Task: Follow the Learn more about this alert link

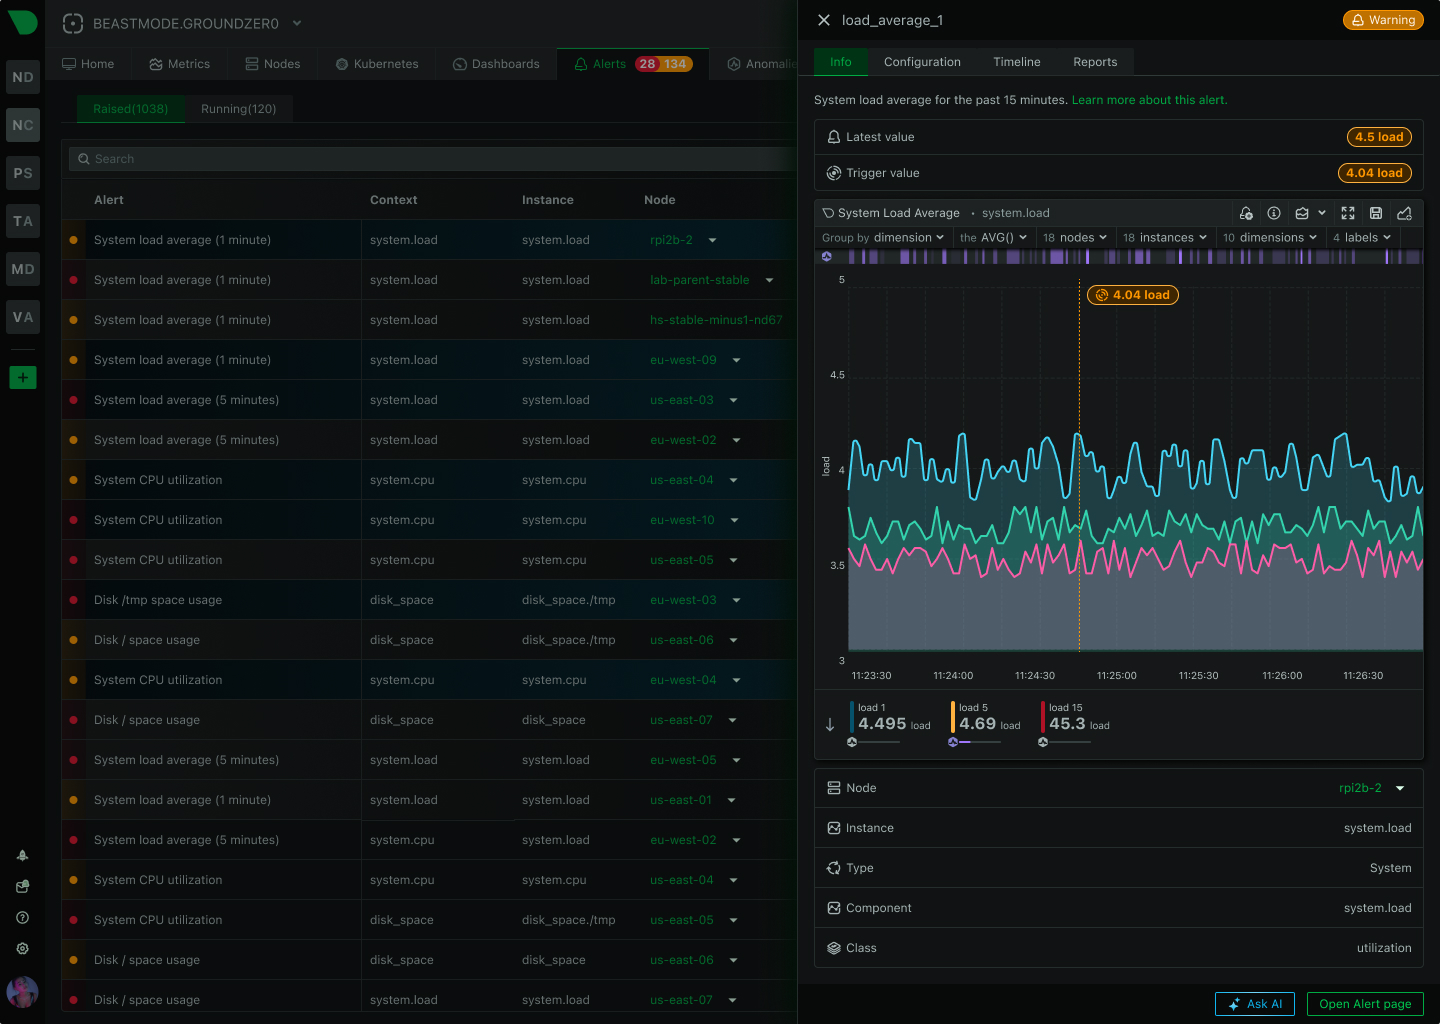Action: 1149,100
